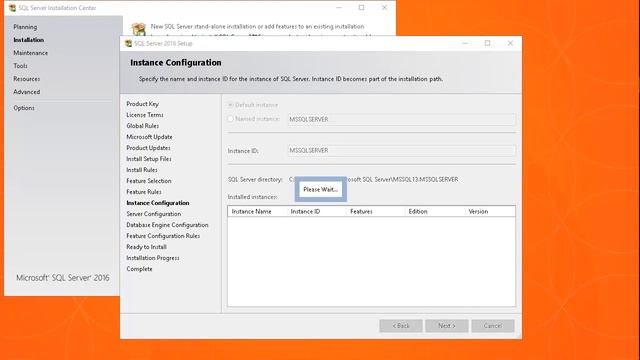The height and width of the screenshot is (360, 640).
Task: Select the Install Rules setup step
Action: (x=142, y=170)
